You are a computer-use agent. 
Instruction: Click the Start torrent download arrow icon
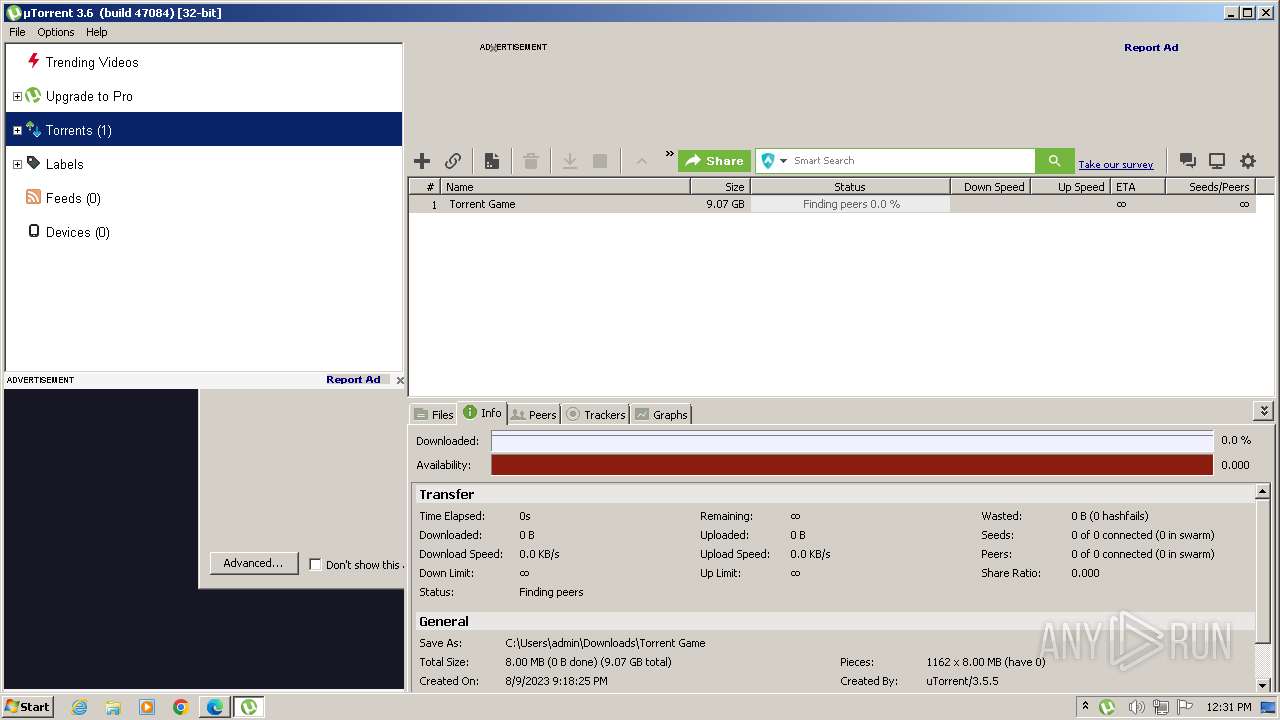570,161
